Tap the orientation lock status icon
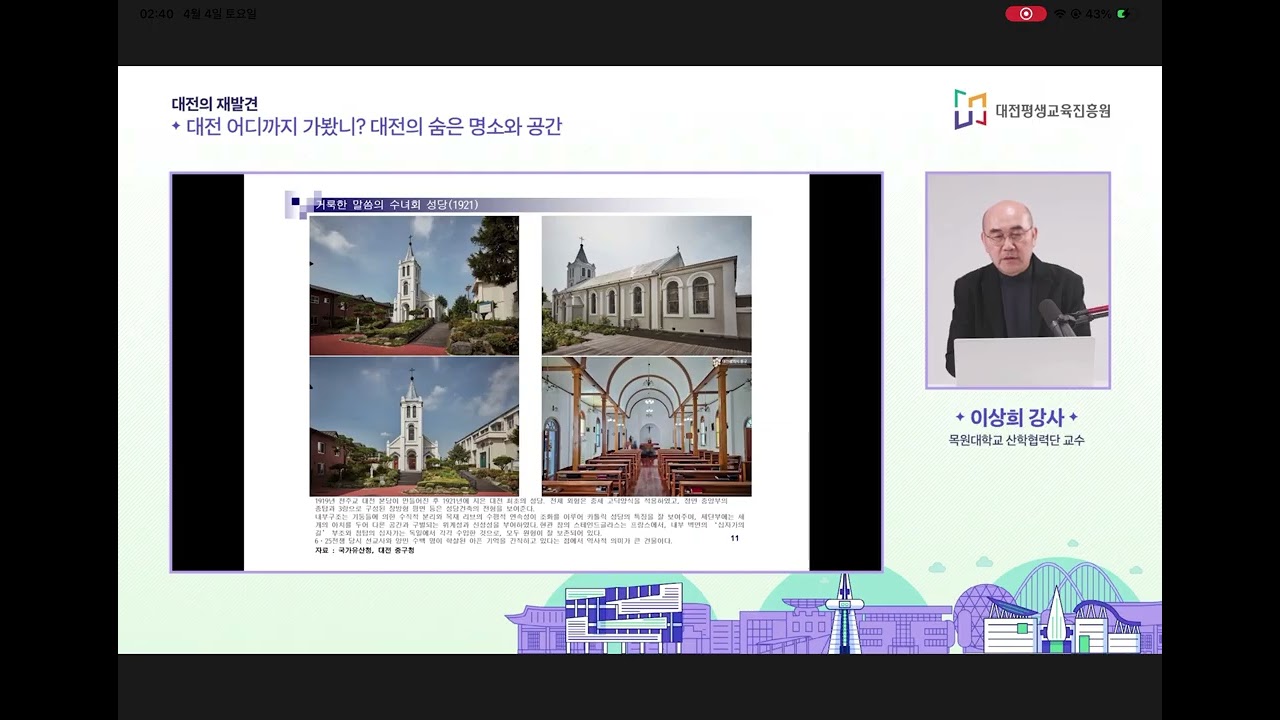Image resolution: width=1280 pixels, height=720 pixels. (x=1076, y=14)
